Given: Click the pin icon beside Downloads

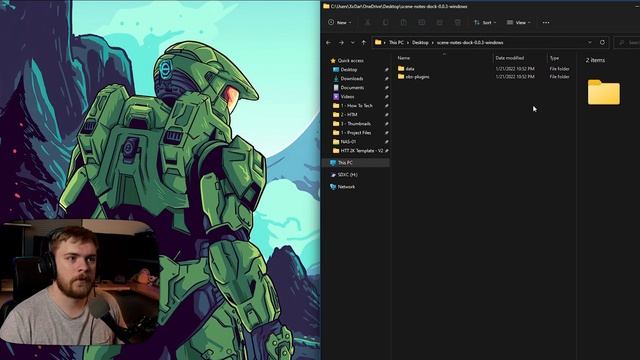Looking at the screenshot, I should coord(387,79).
